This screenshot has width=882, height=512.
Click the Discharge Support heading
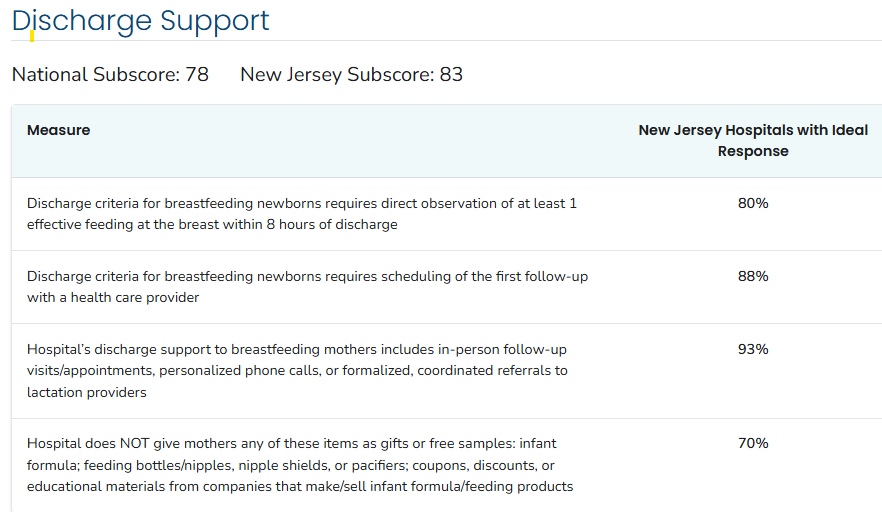click(x=141, y=20)
